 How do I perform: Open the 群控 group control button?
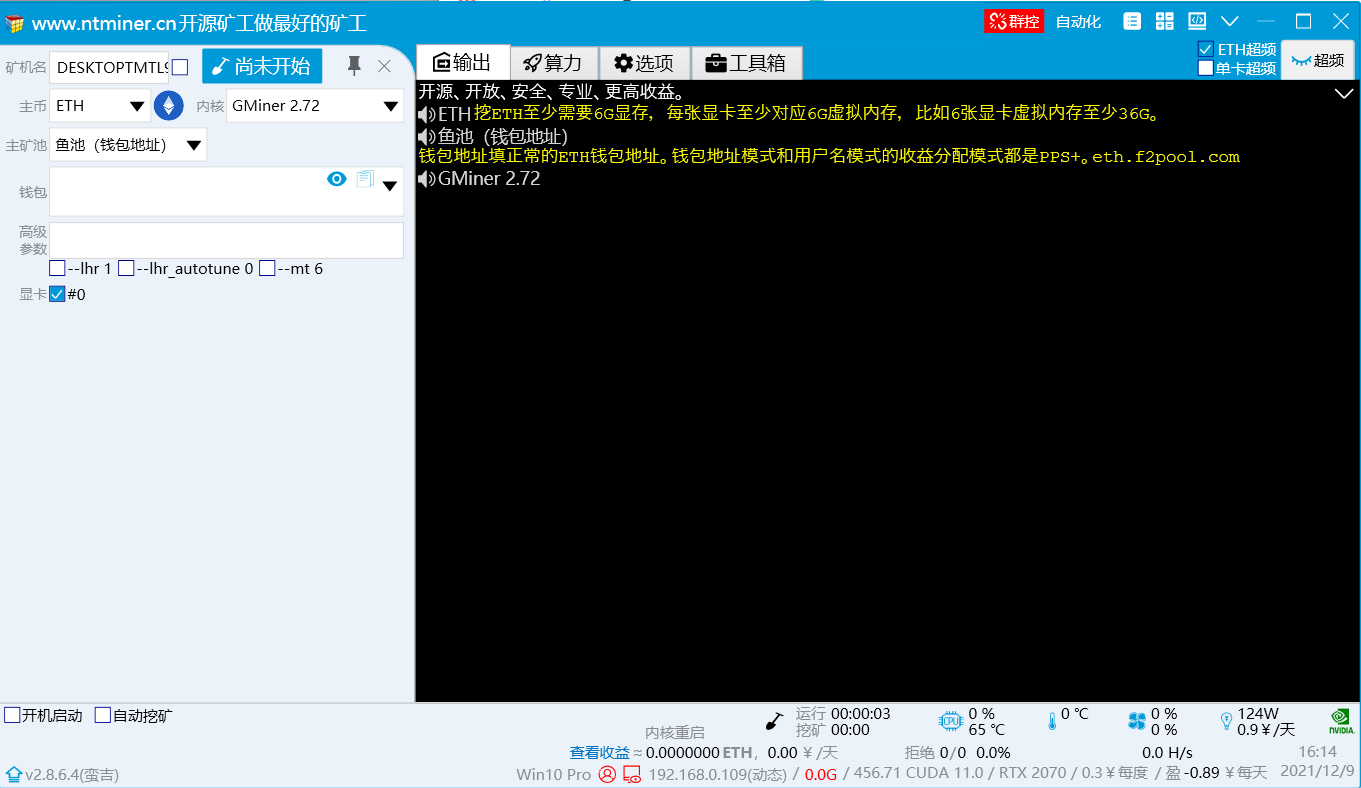click(x=1013, y=21)
